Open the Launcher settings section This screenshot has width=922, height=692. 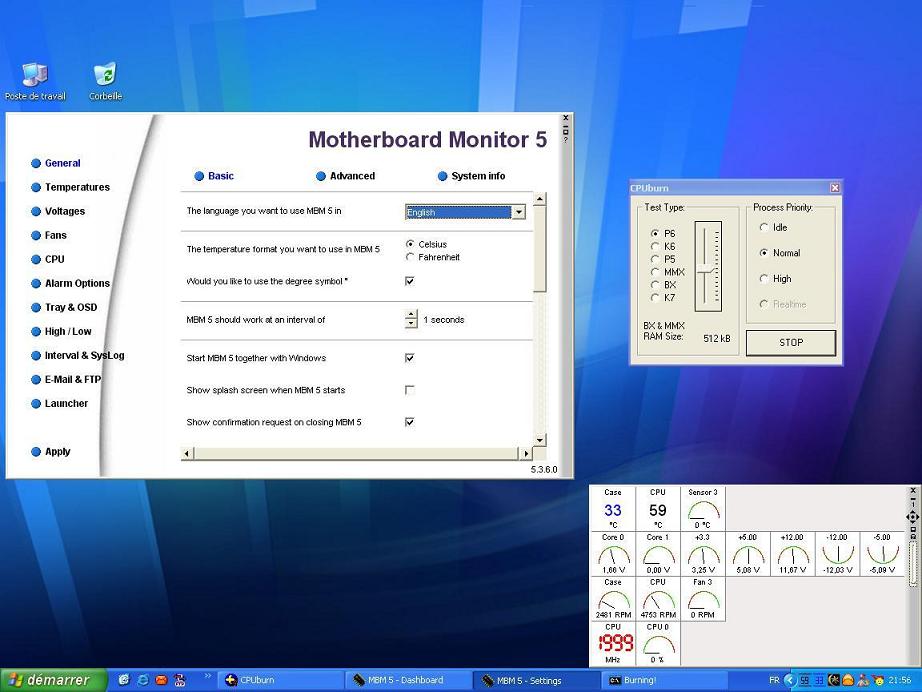pyautogui.click(x=59, y=403)
